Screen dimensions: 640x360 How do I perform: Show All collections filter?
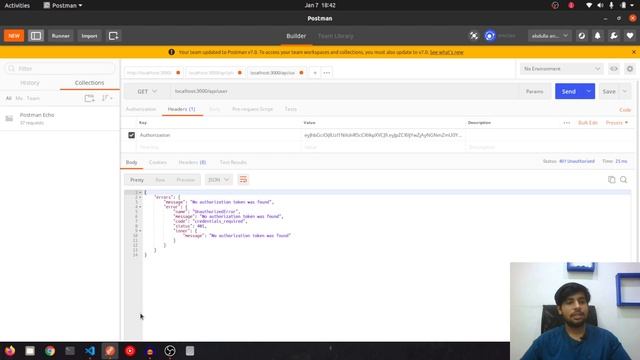pos(9,98)
